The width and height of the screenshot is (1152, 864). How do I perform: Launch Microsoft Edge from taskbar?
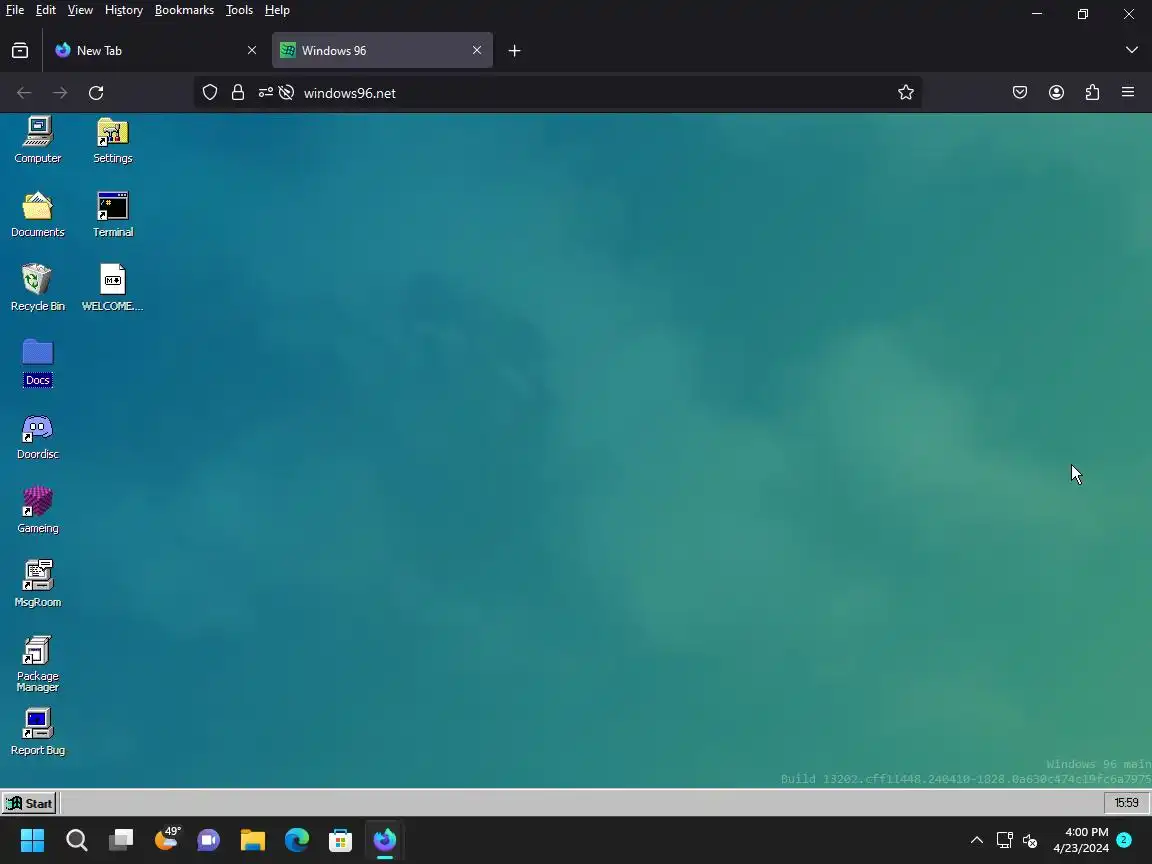pyautogui.click(x=297, y=840)
